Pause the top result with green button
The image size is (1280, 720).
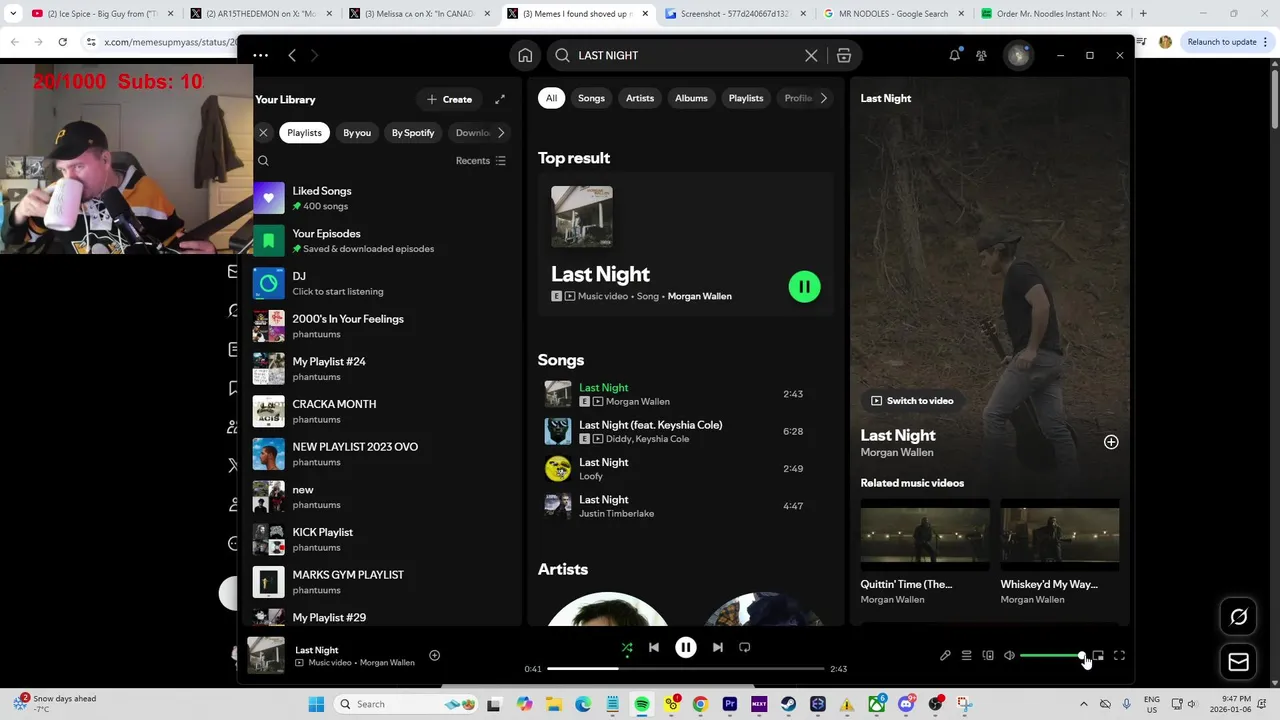point(804,287)
